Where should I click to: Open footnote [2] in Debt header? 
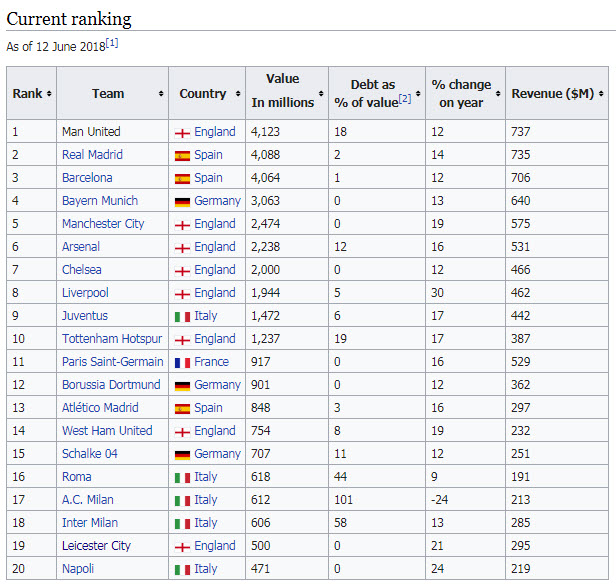405,98
